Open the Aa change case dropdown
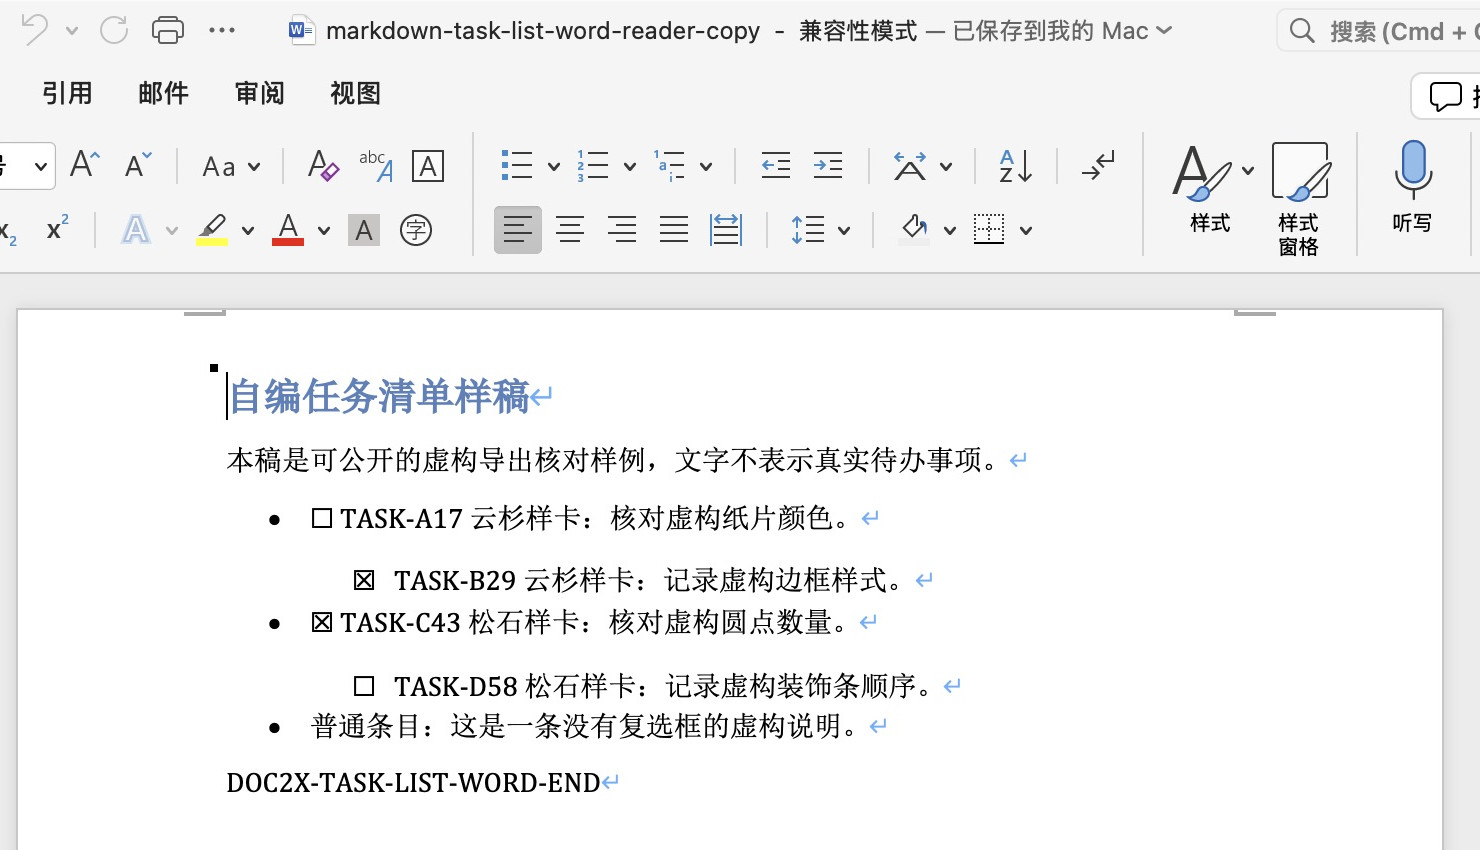The height and width of the screenshot is (850, 1480). (231, 166)
